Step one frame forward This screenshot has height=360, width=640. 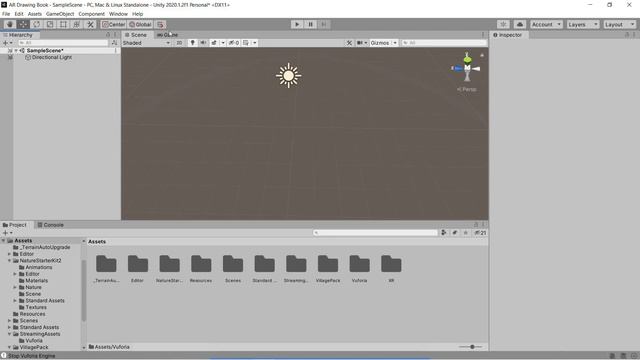pos(324,24)
